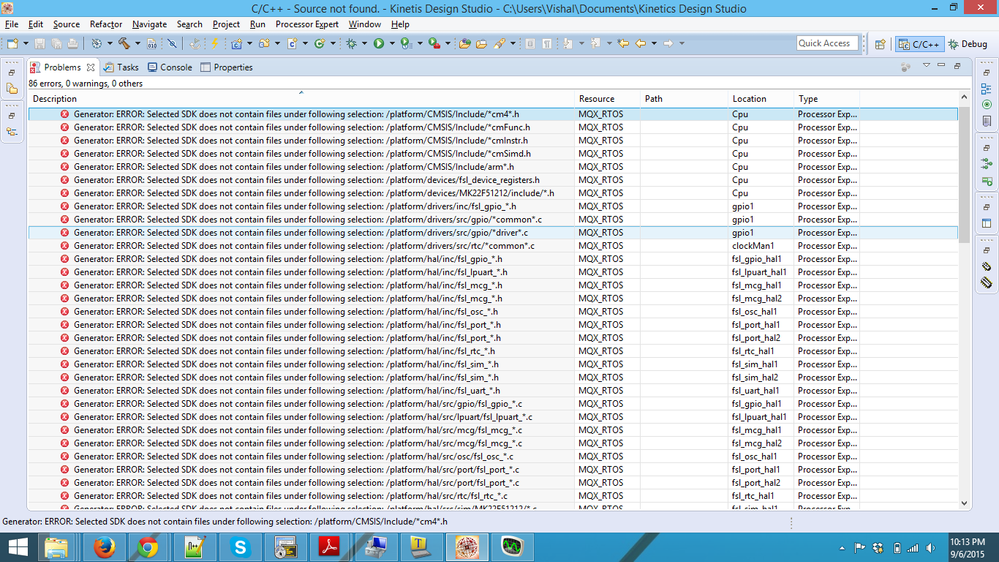Click the Back navigation arrow icon

(640, 43)
